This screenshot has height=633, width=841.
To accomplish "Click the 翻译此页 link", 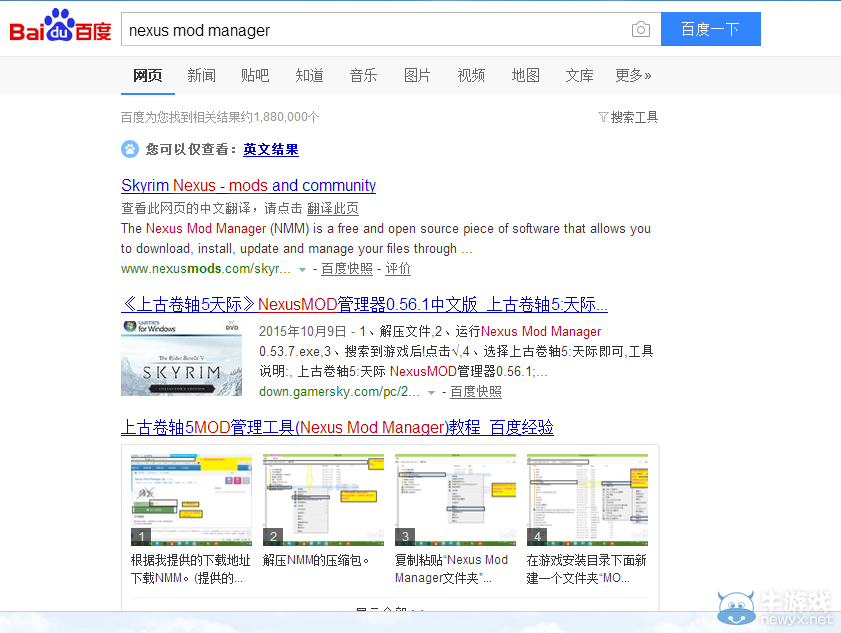I will coord(333,208).
